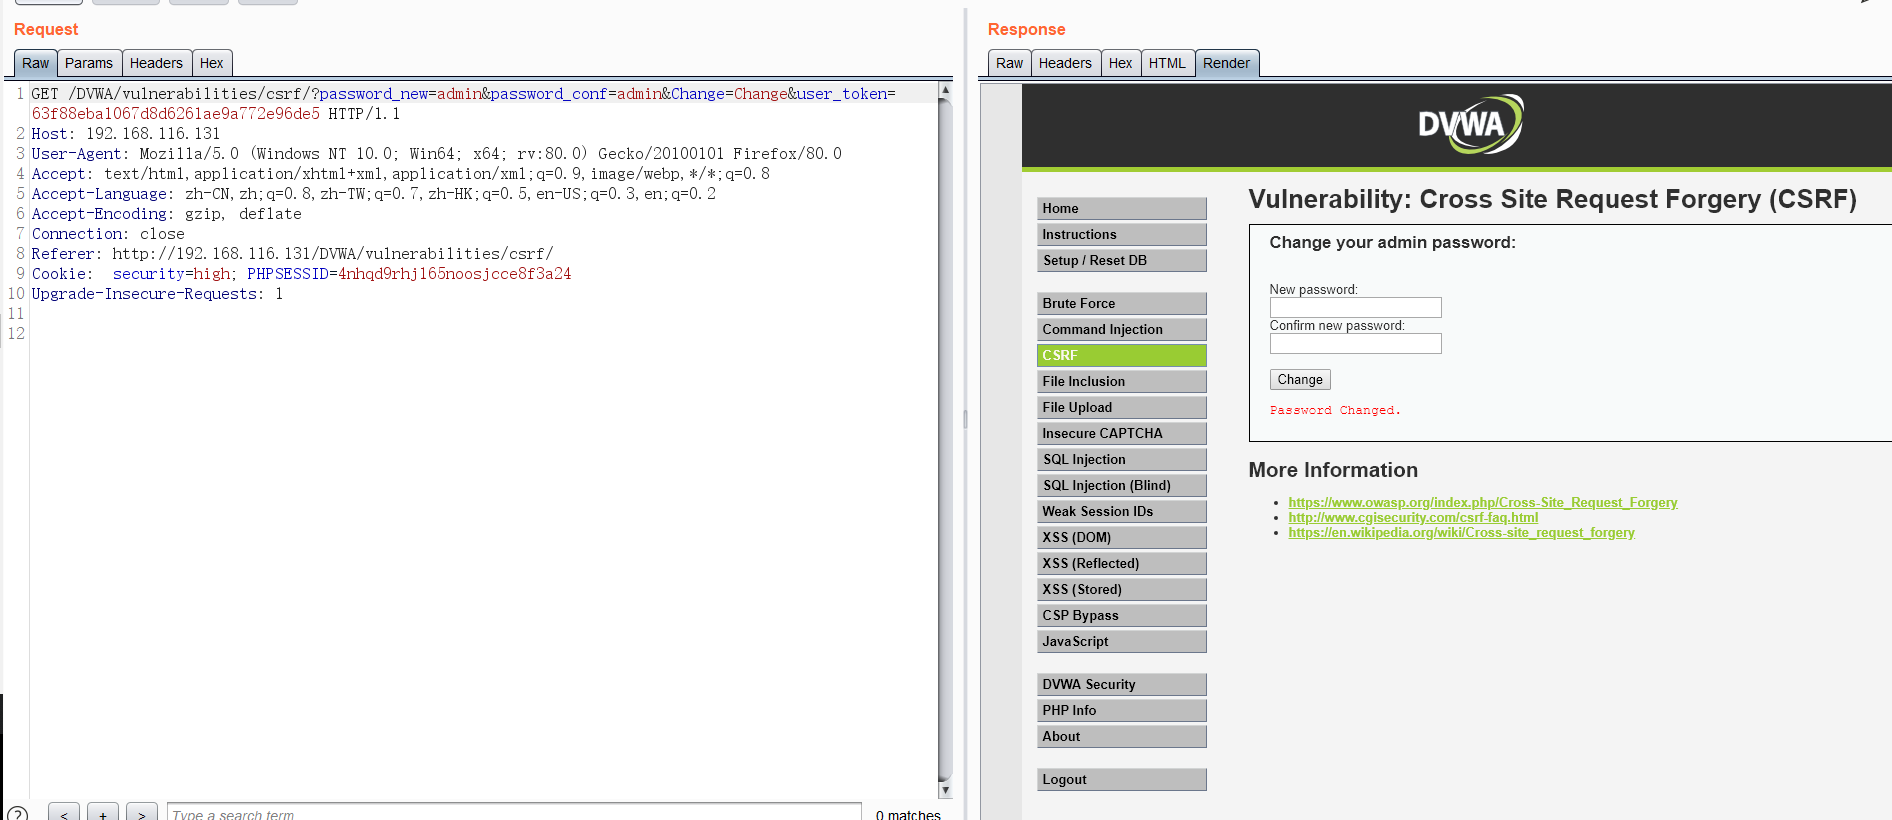The width and height of the screenshot is (1892, 820).
Task: Open the help question mark icon
Action: pyautogui.click(x=17, y=814)
